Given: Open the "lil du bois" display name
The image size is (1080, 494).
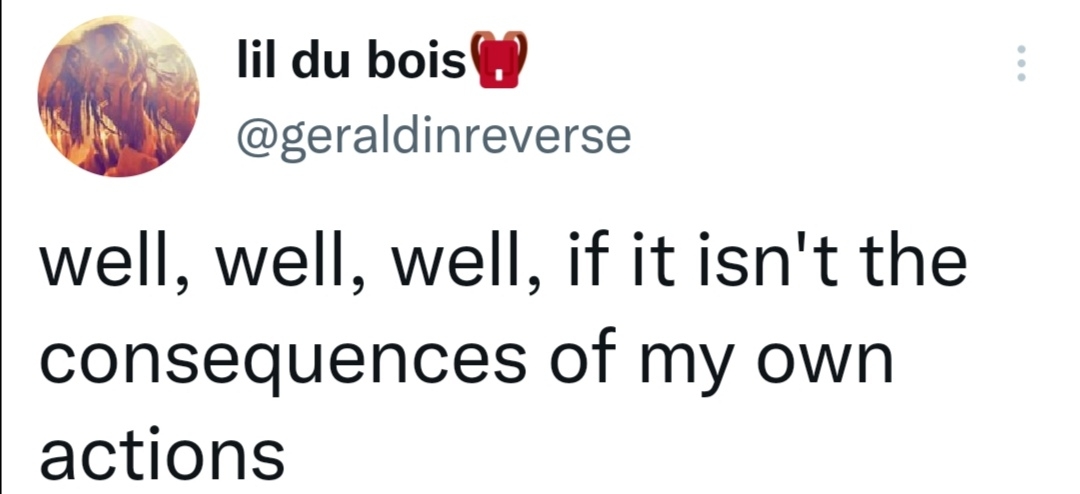Looking at the screenshot, I should point(351,62).
